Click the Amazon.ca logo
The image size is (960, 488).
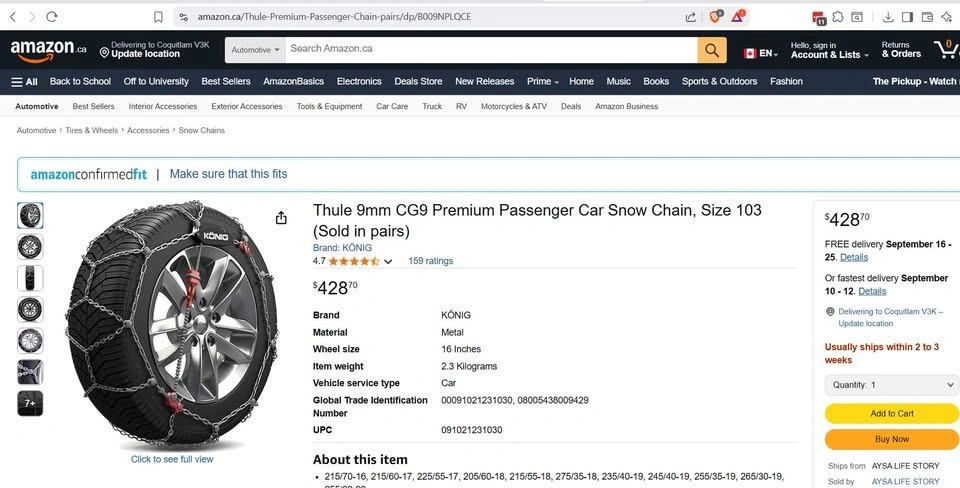pyautogui.click(x=47, y=49)
